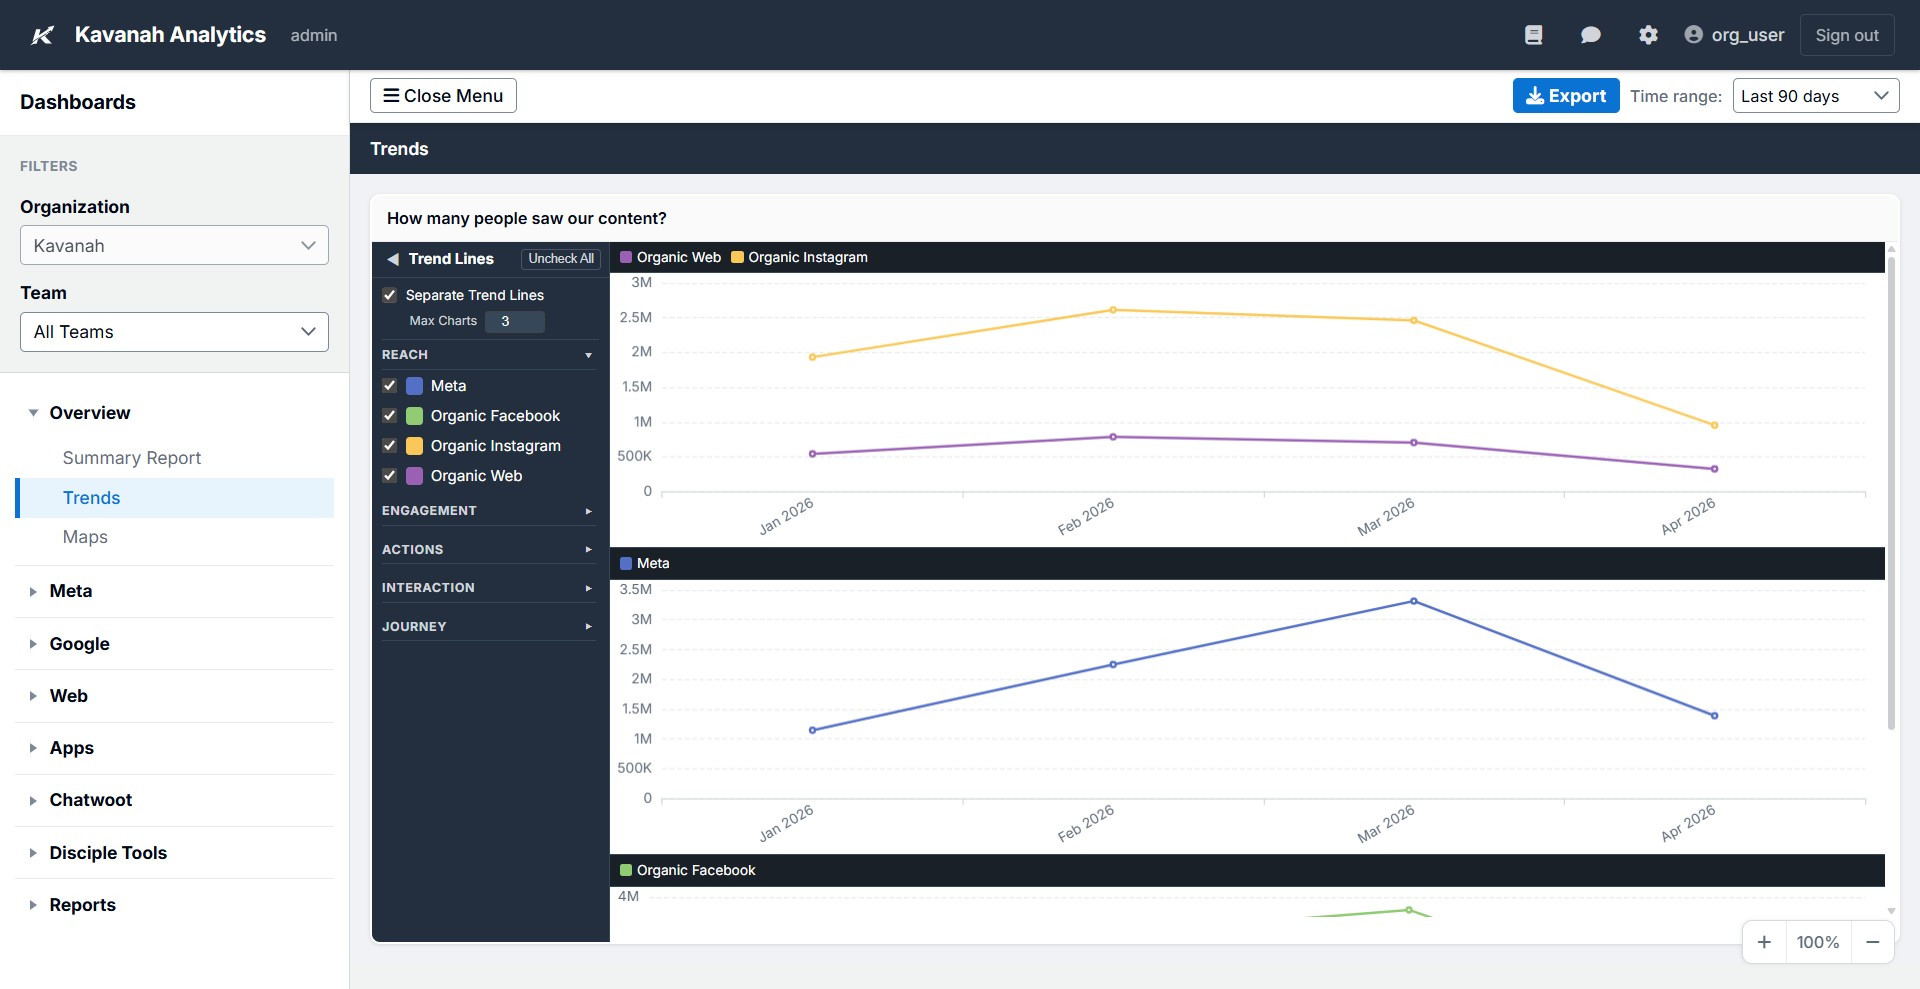Disable the Meta trend line checkbox

coord(389,385)
